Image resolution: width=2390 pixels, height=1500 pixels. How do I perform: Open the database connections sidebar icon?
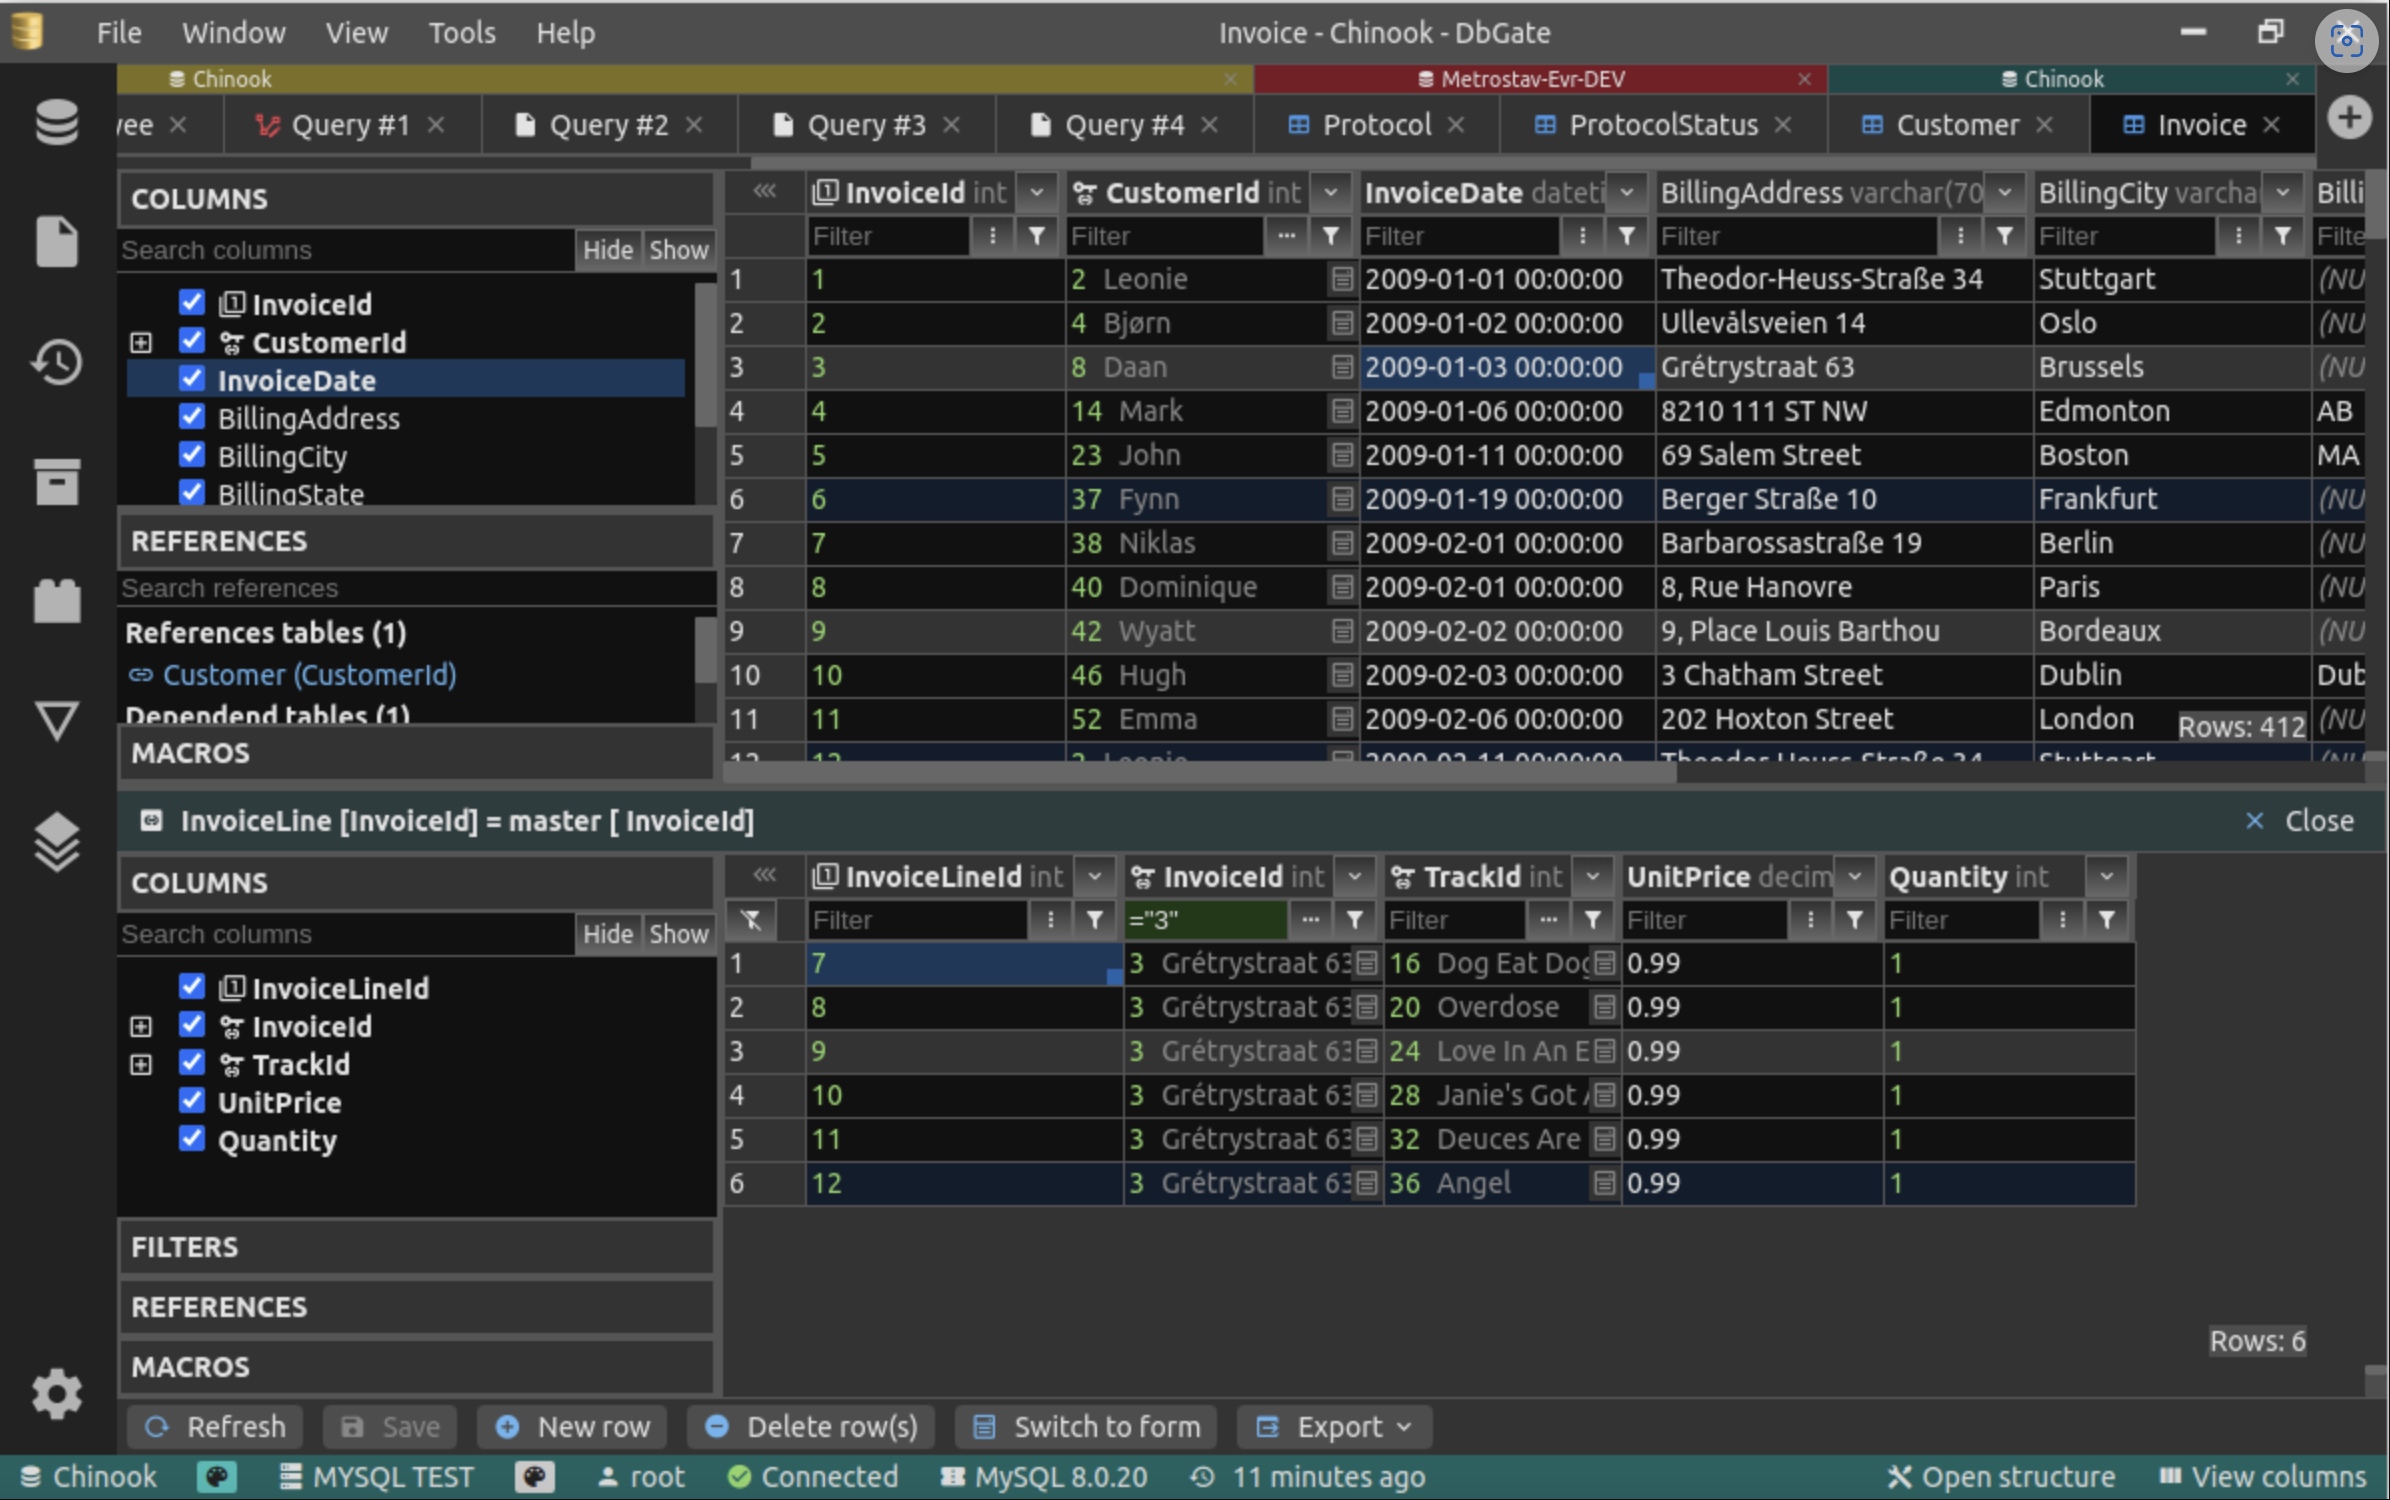[x=56, y=123]
